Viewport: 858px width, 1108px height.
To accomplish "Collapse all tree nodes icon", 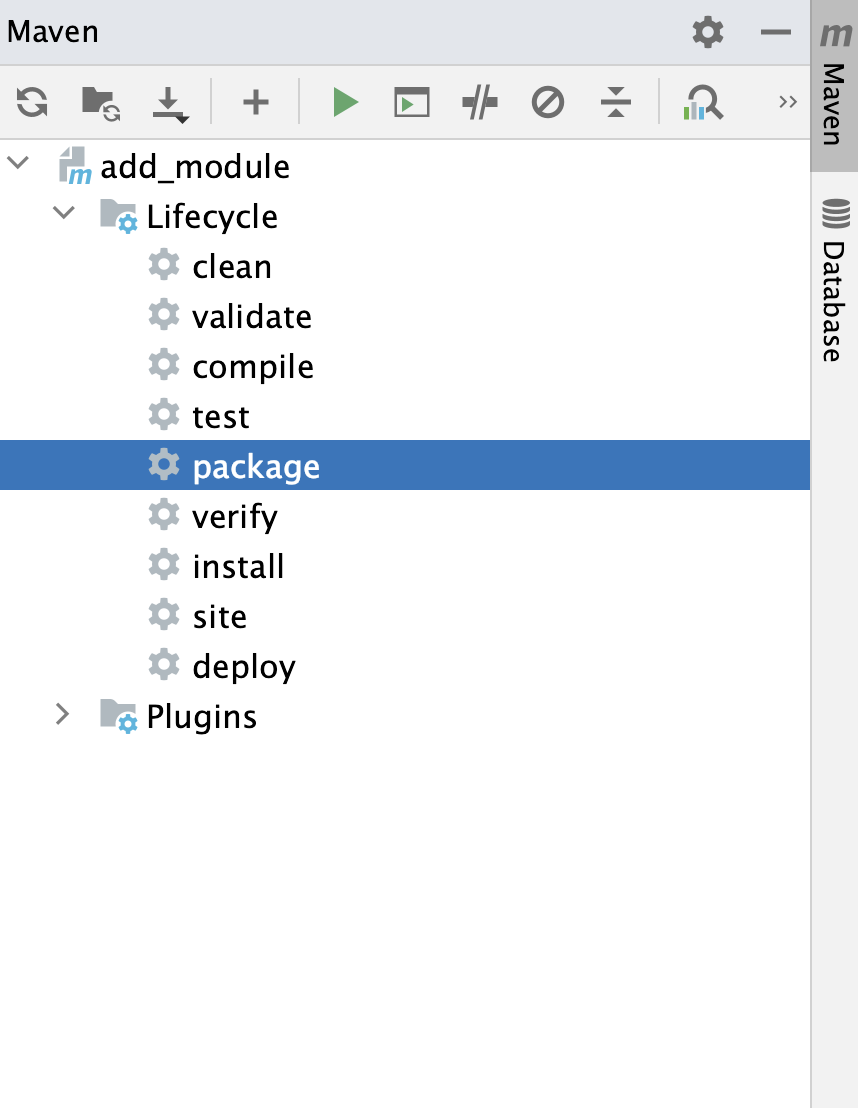I will (x=616, y=102).
